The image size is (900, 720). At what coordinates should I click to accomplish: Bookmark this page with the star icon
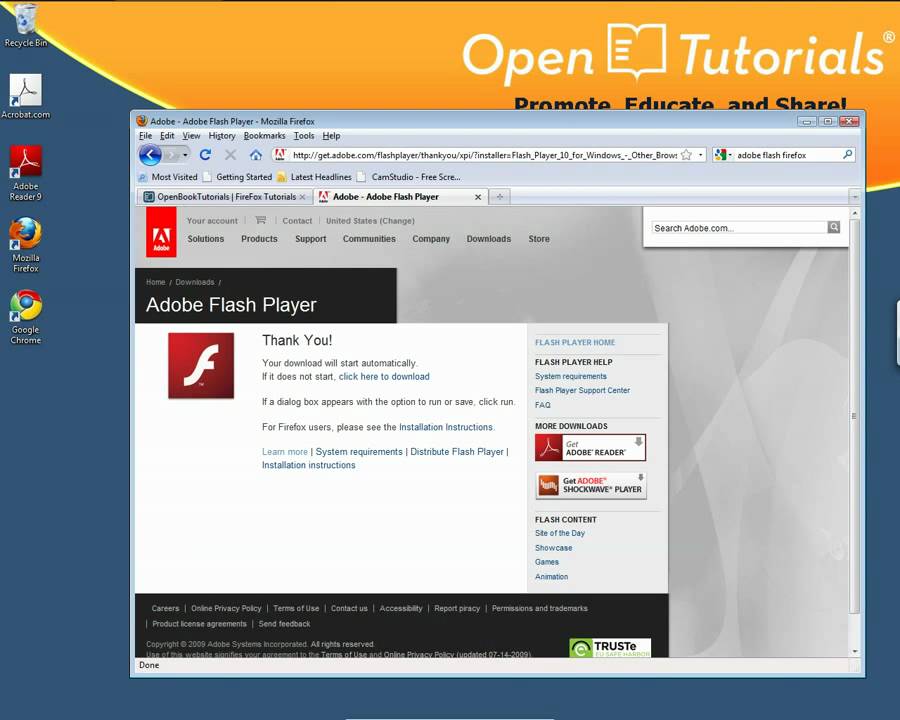(686, 155)
